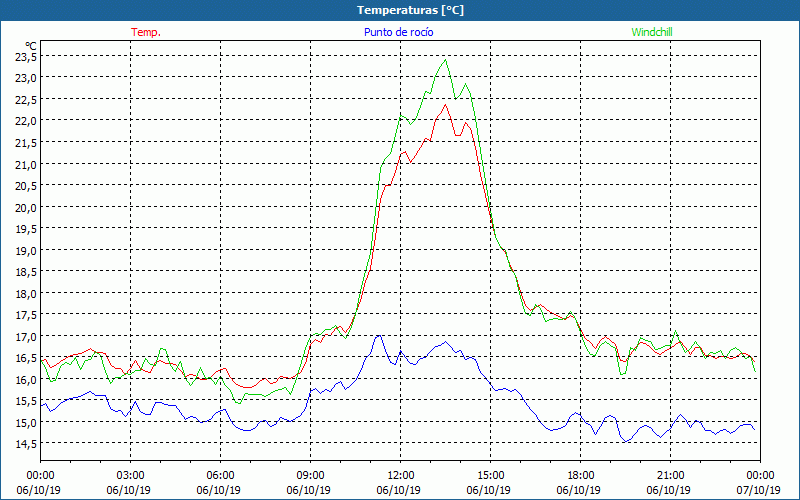The image size is (800, 500).
Task: Click the "15,0" y-axis value
Action: click(26, 422)
